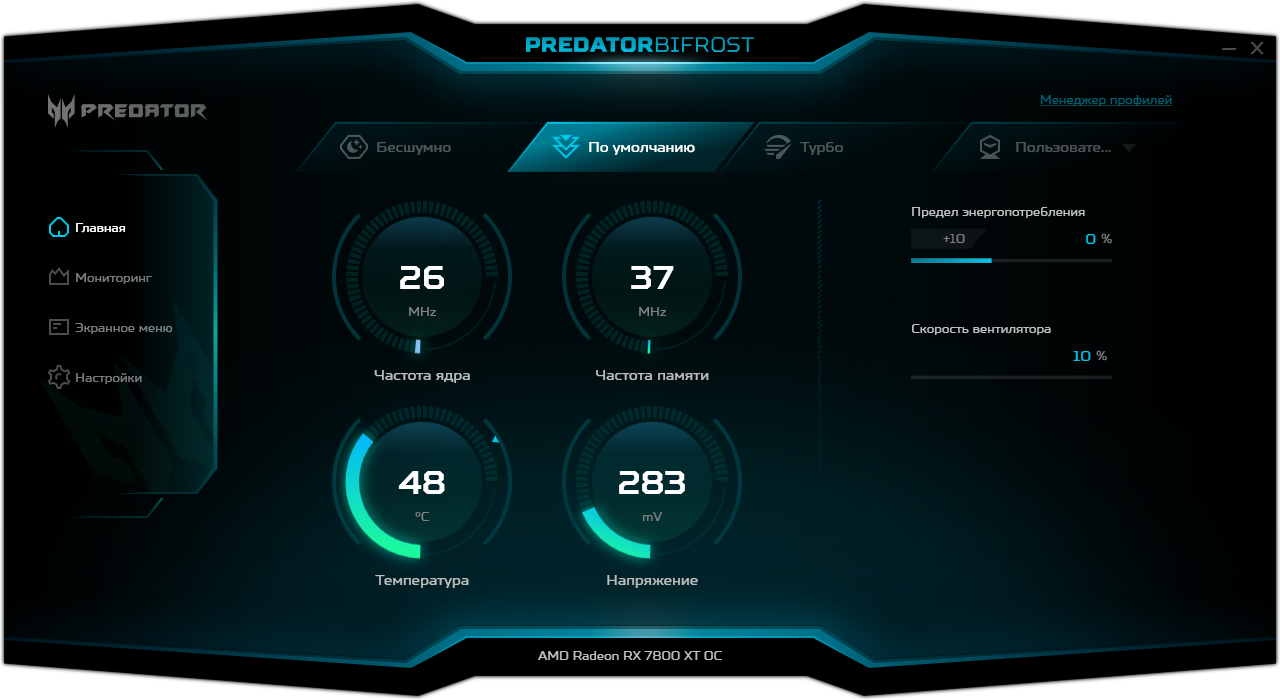The height and width of the screenshot is (700, 1280).
Task: Go to the Мониторинг section
Action: [100, 277]
